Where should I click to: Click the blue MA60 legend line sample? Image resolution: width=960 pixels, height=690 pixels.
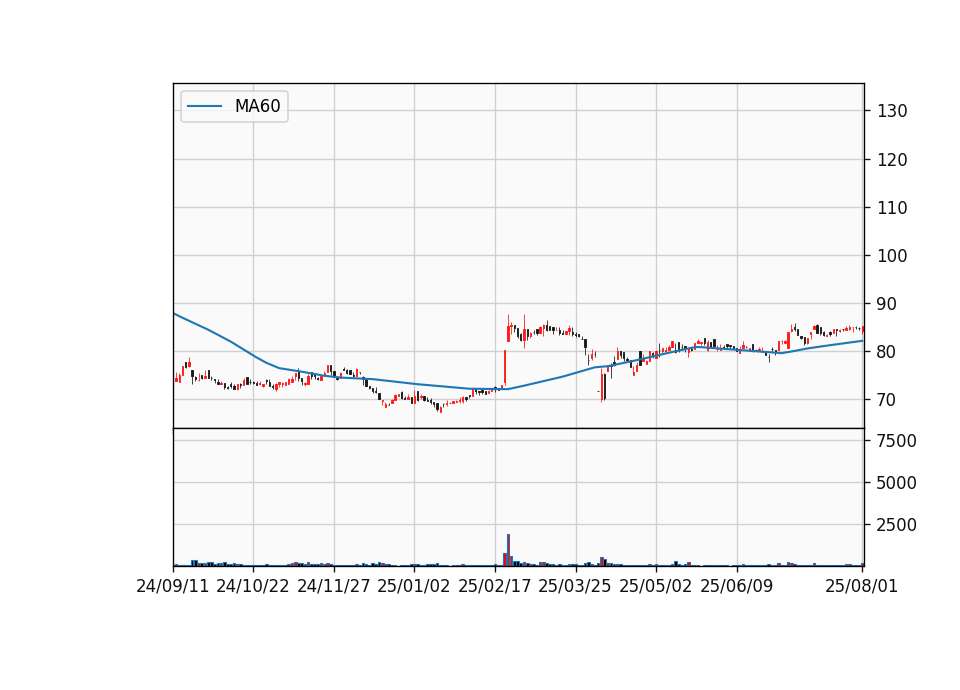coord(204,106)
